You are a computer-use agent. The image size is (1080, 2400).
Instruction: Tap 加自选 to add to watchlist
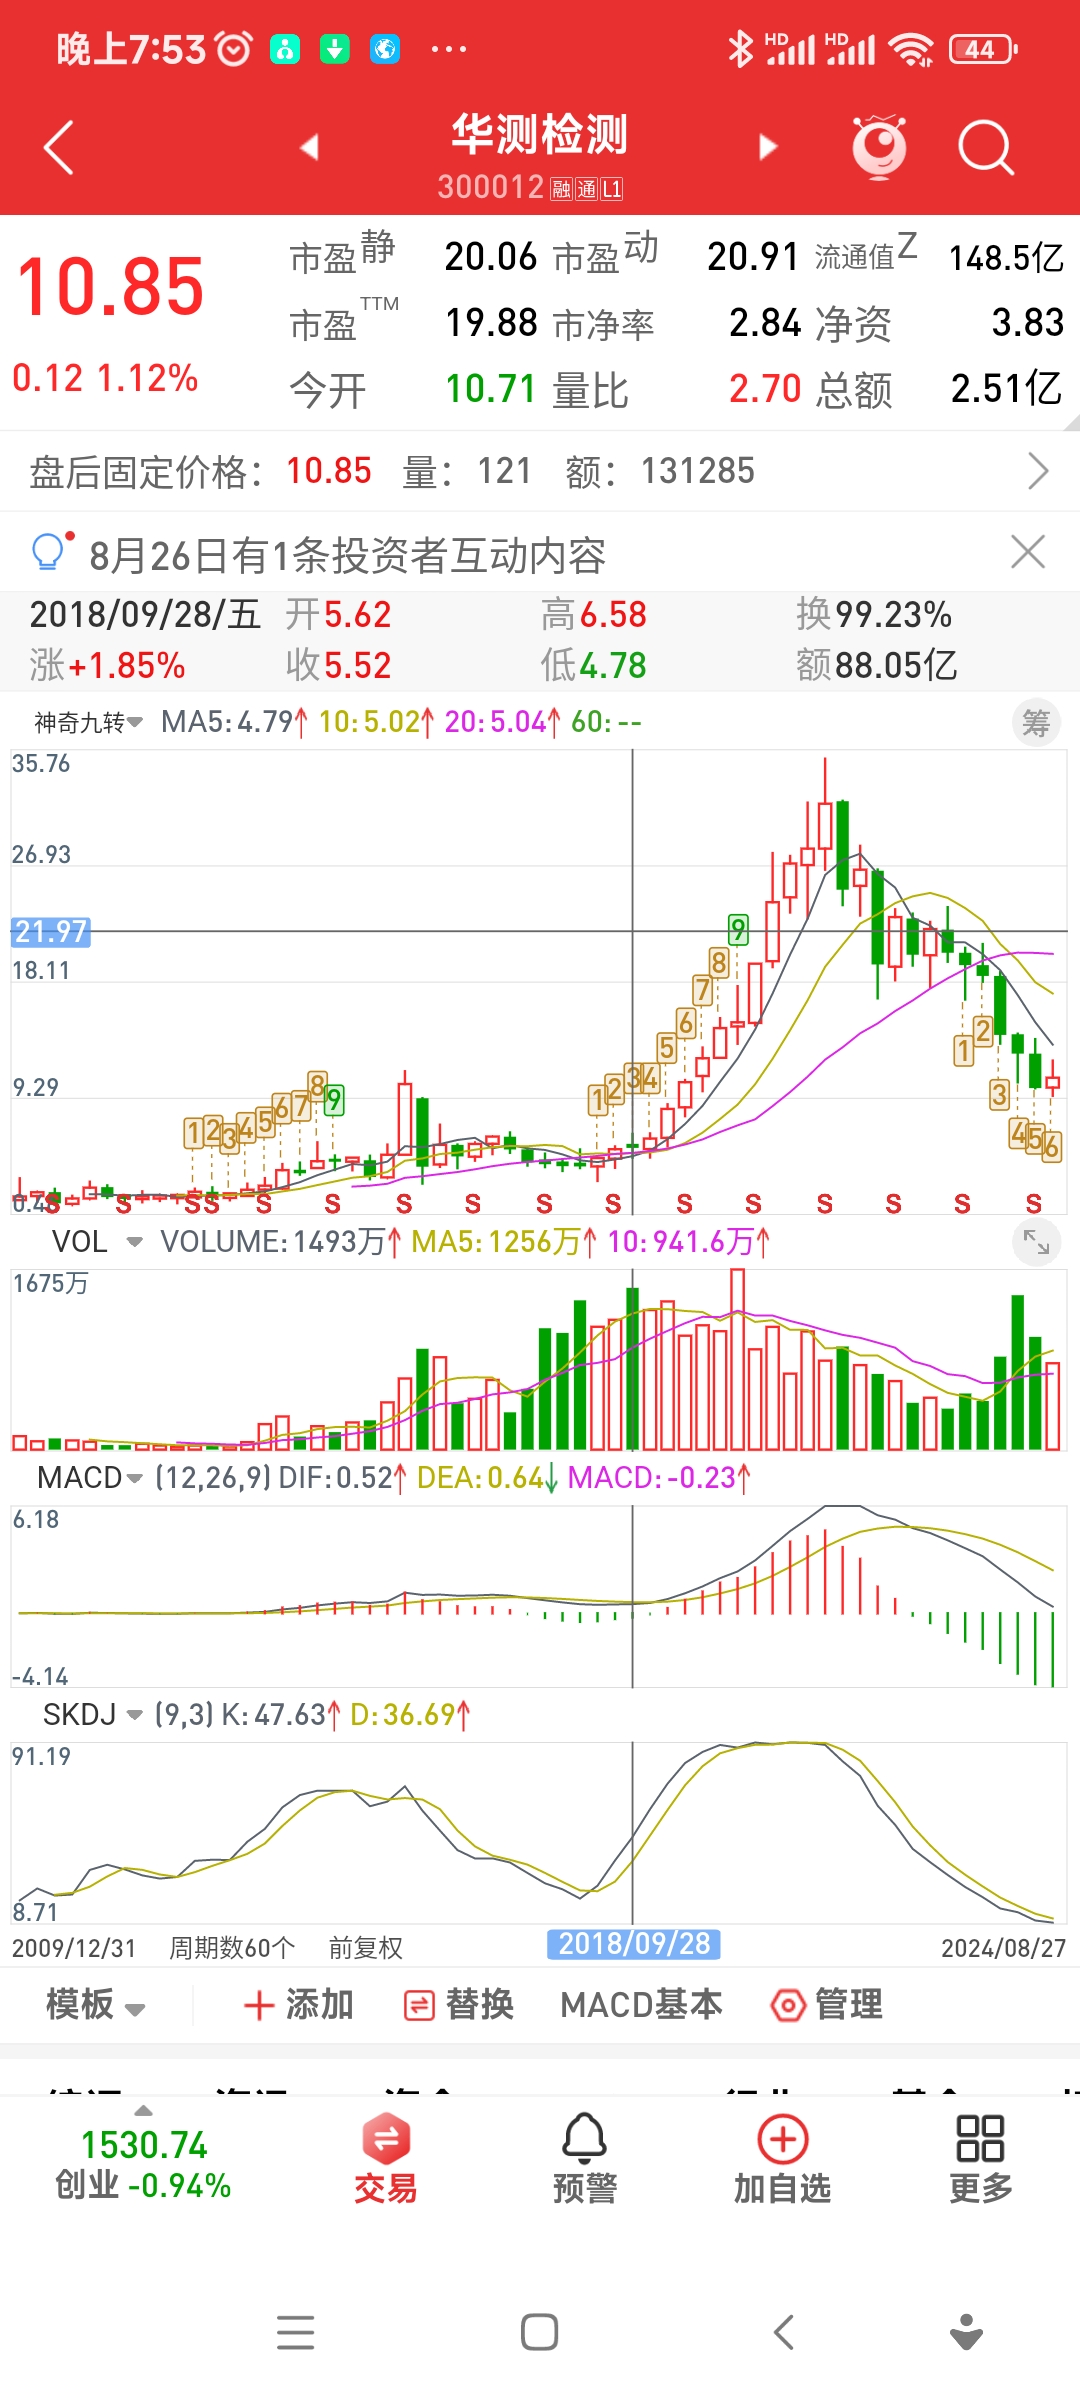[x=782, y=2160]
